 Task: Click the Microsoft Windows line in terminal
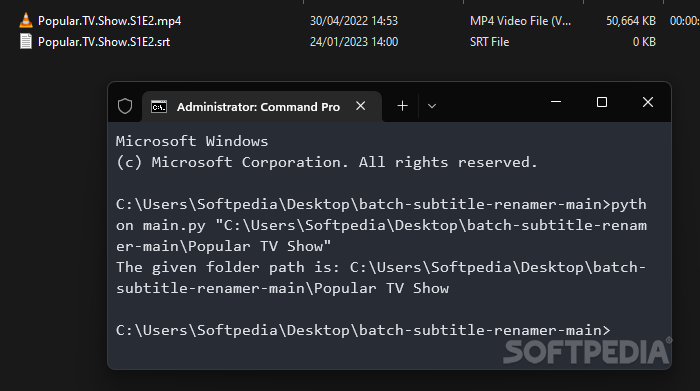click(x=192, y=141)
